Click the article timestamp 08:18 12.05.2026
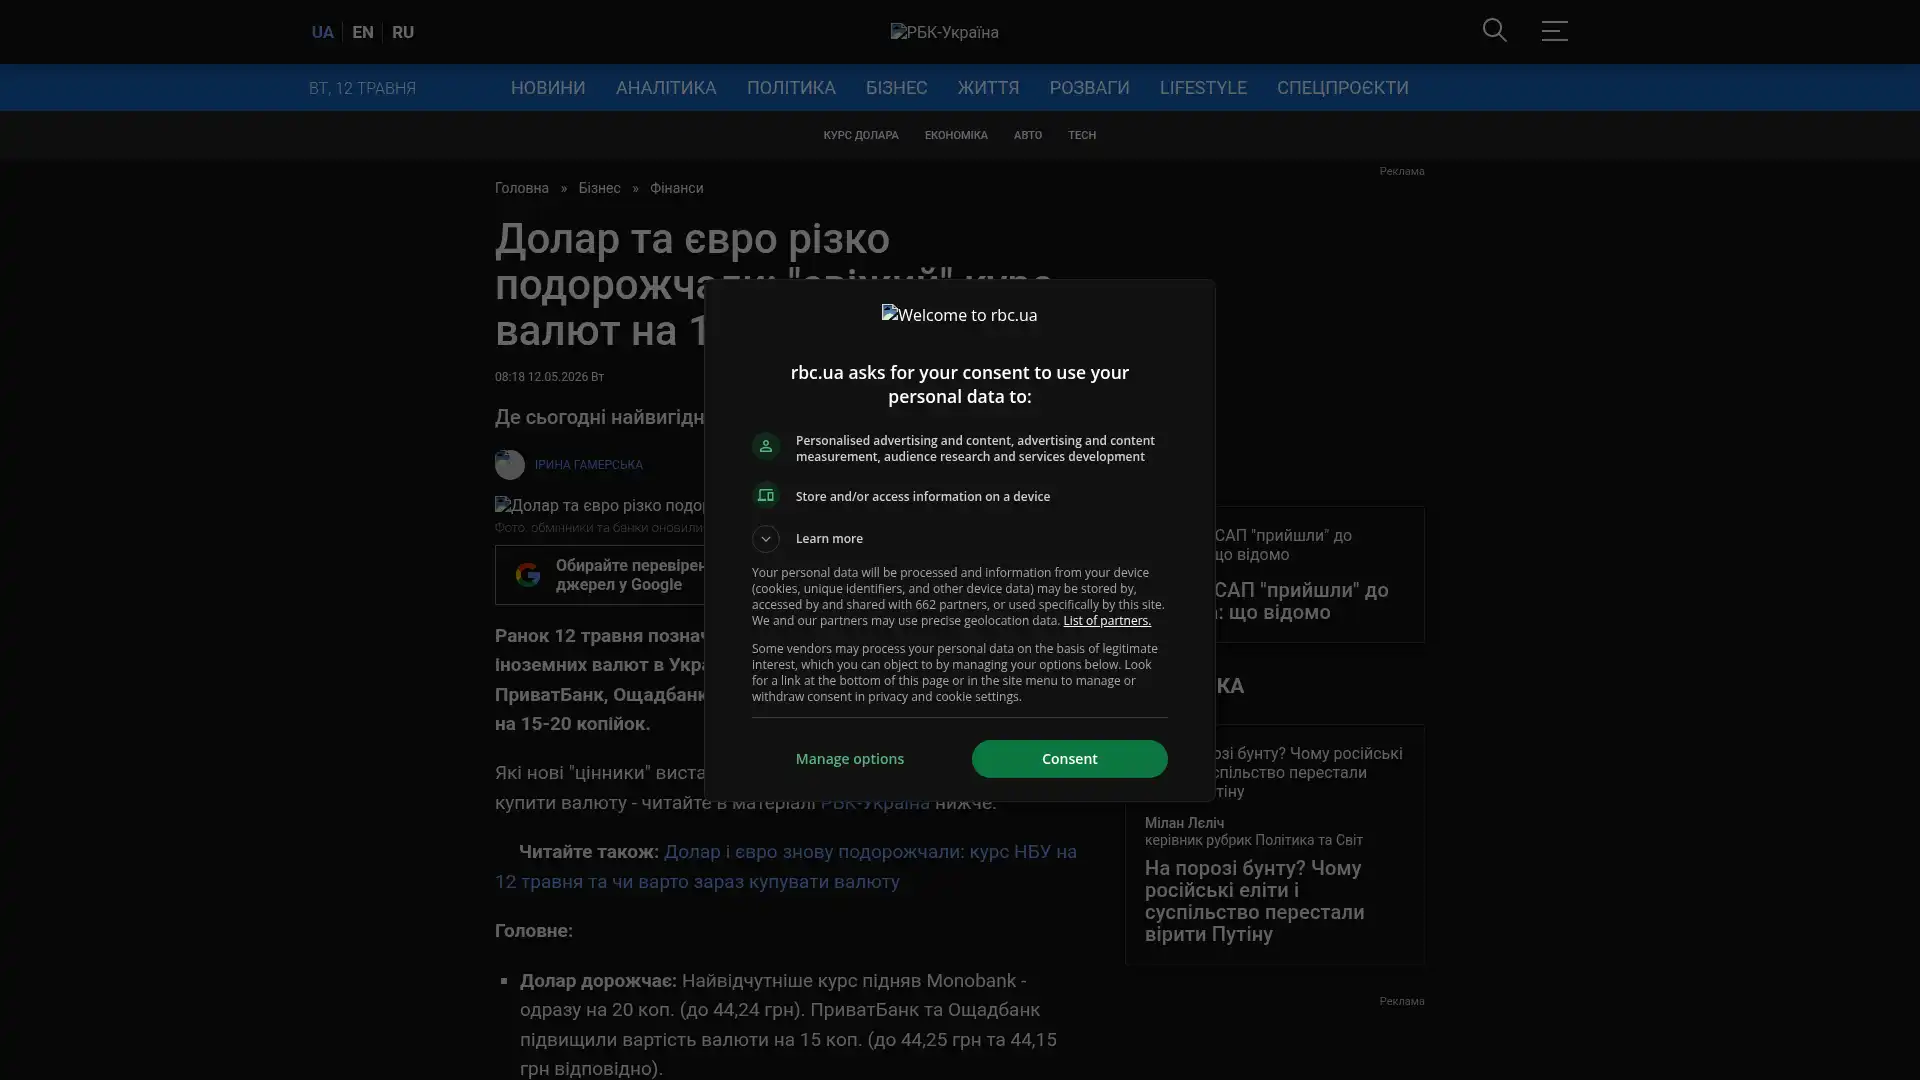Image resolution: width=1920 pixels, height=1080 pixels. click(549, 377)
